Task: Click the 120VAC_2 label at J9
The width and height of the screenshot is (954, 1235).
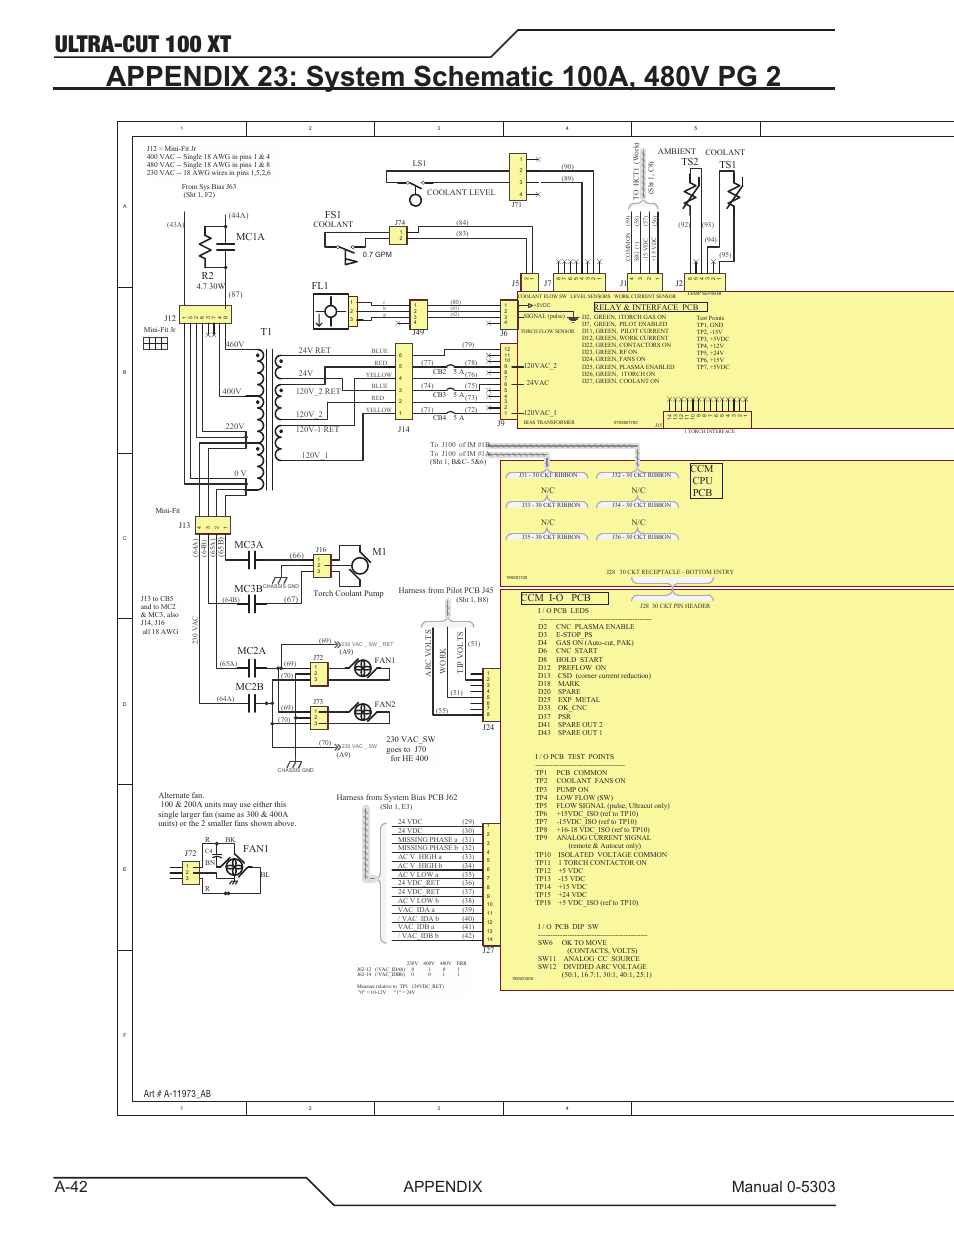Action: pyautogui.click(x=541, y=366)
